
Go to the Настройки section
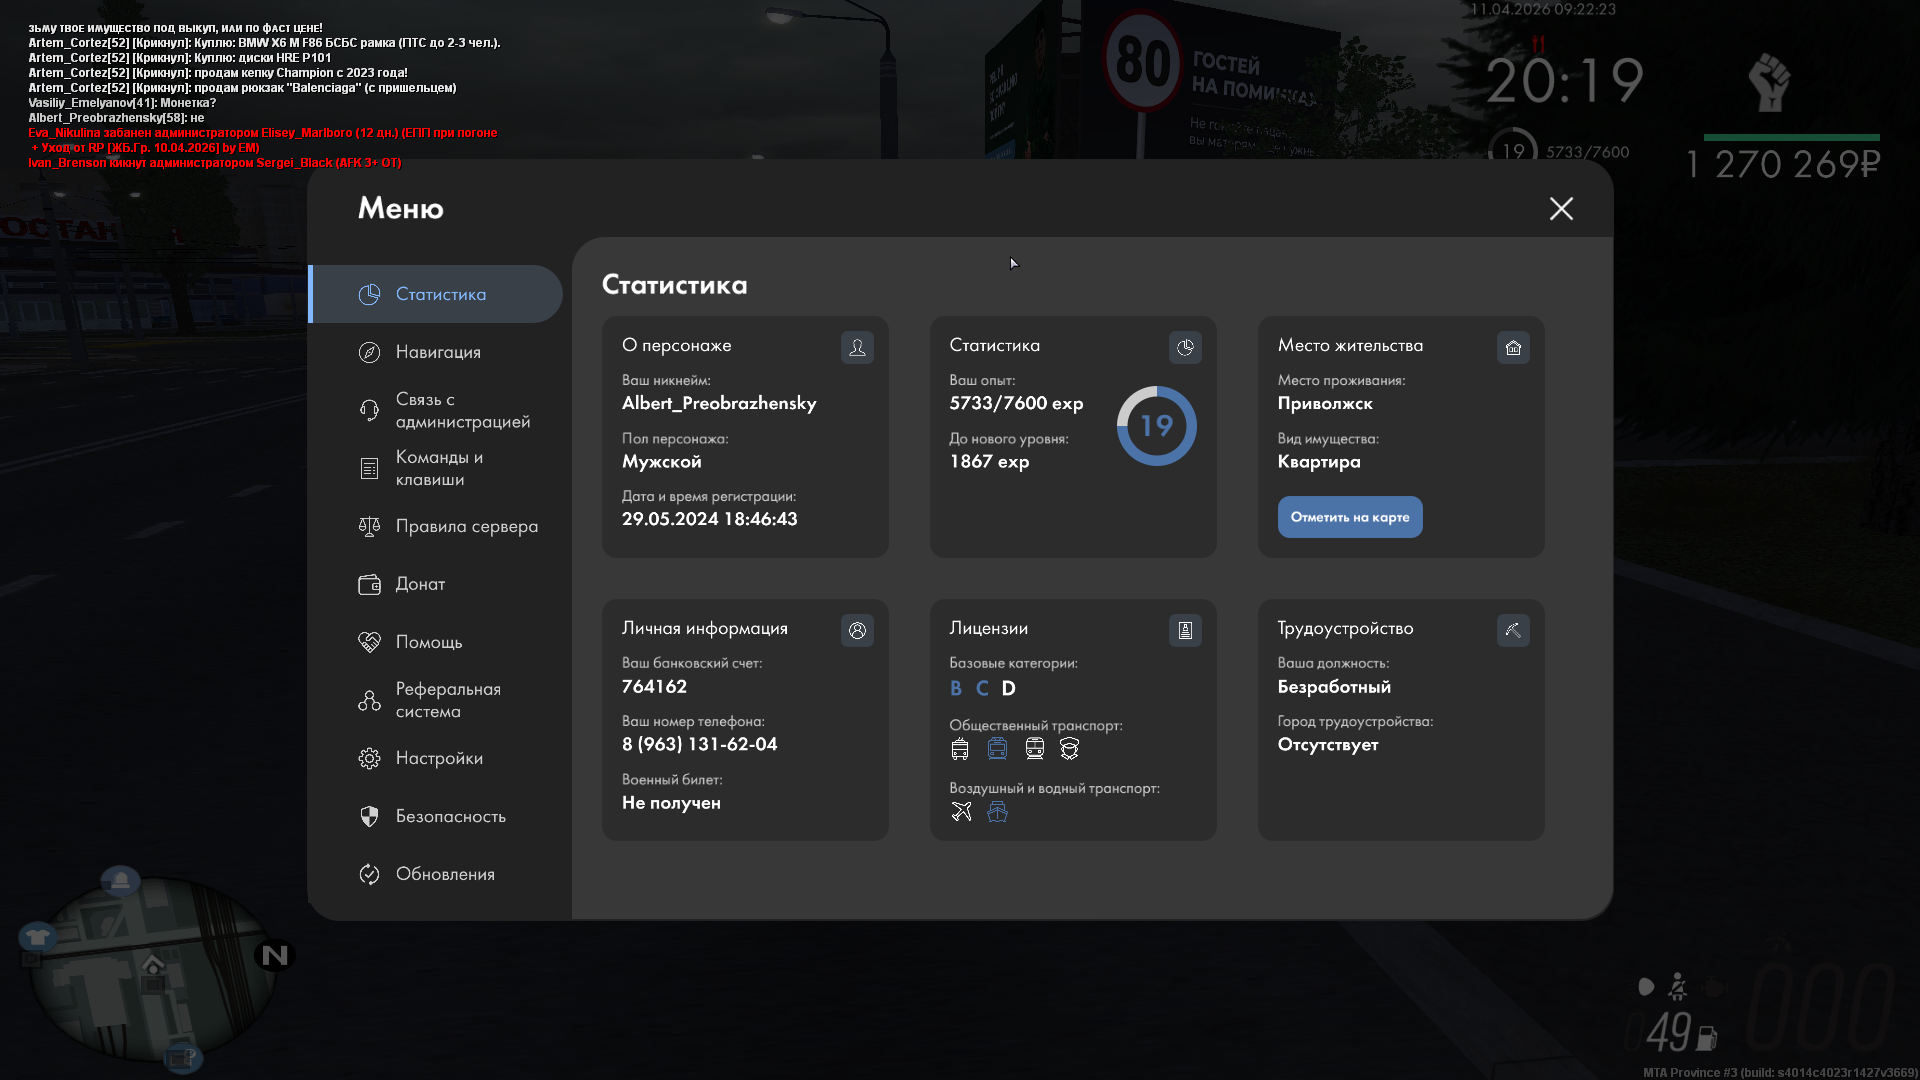[439, 758]
